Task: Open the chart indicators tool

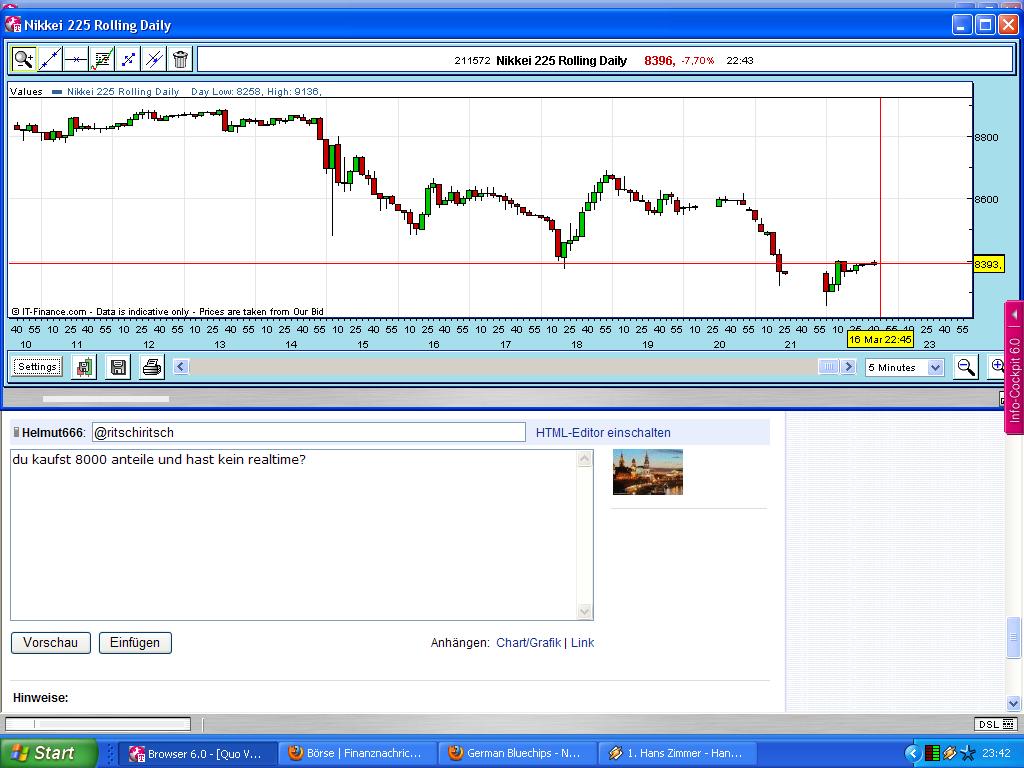Action: [102, 59]
